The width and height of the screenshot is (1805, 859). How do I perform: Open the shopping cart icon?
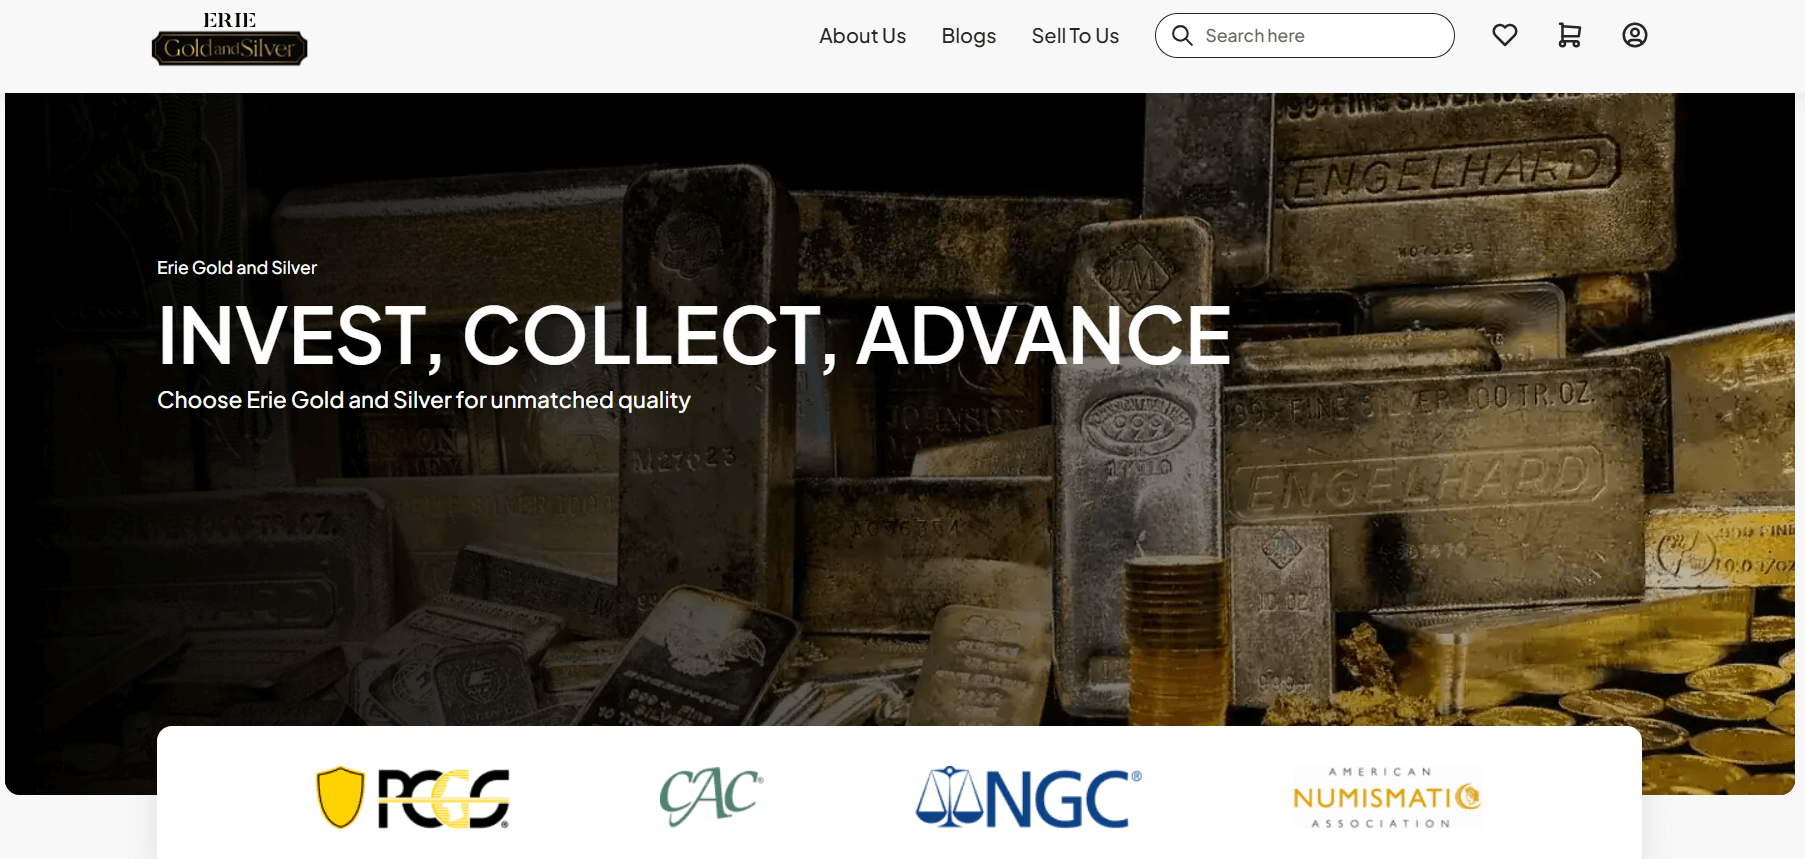(1569, 35)
